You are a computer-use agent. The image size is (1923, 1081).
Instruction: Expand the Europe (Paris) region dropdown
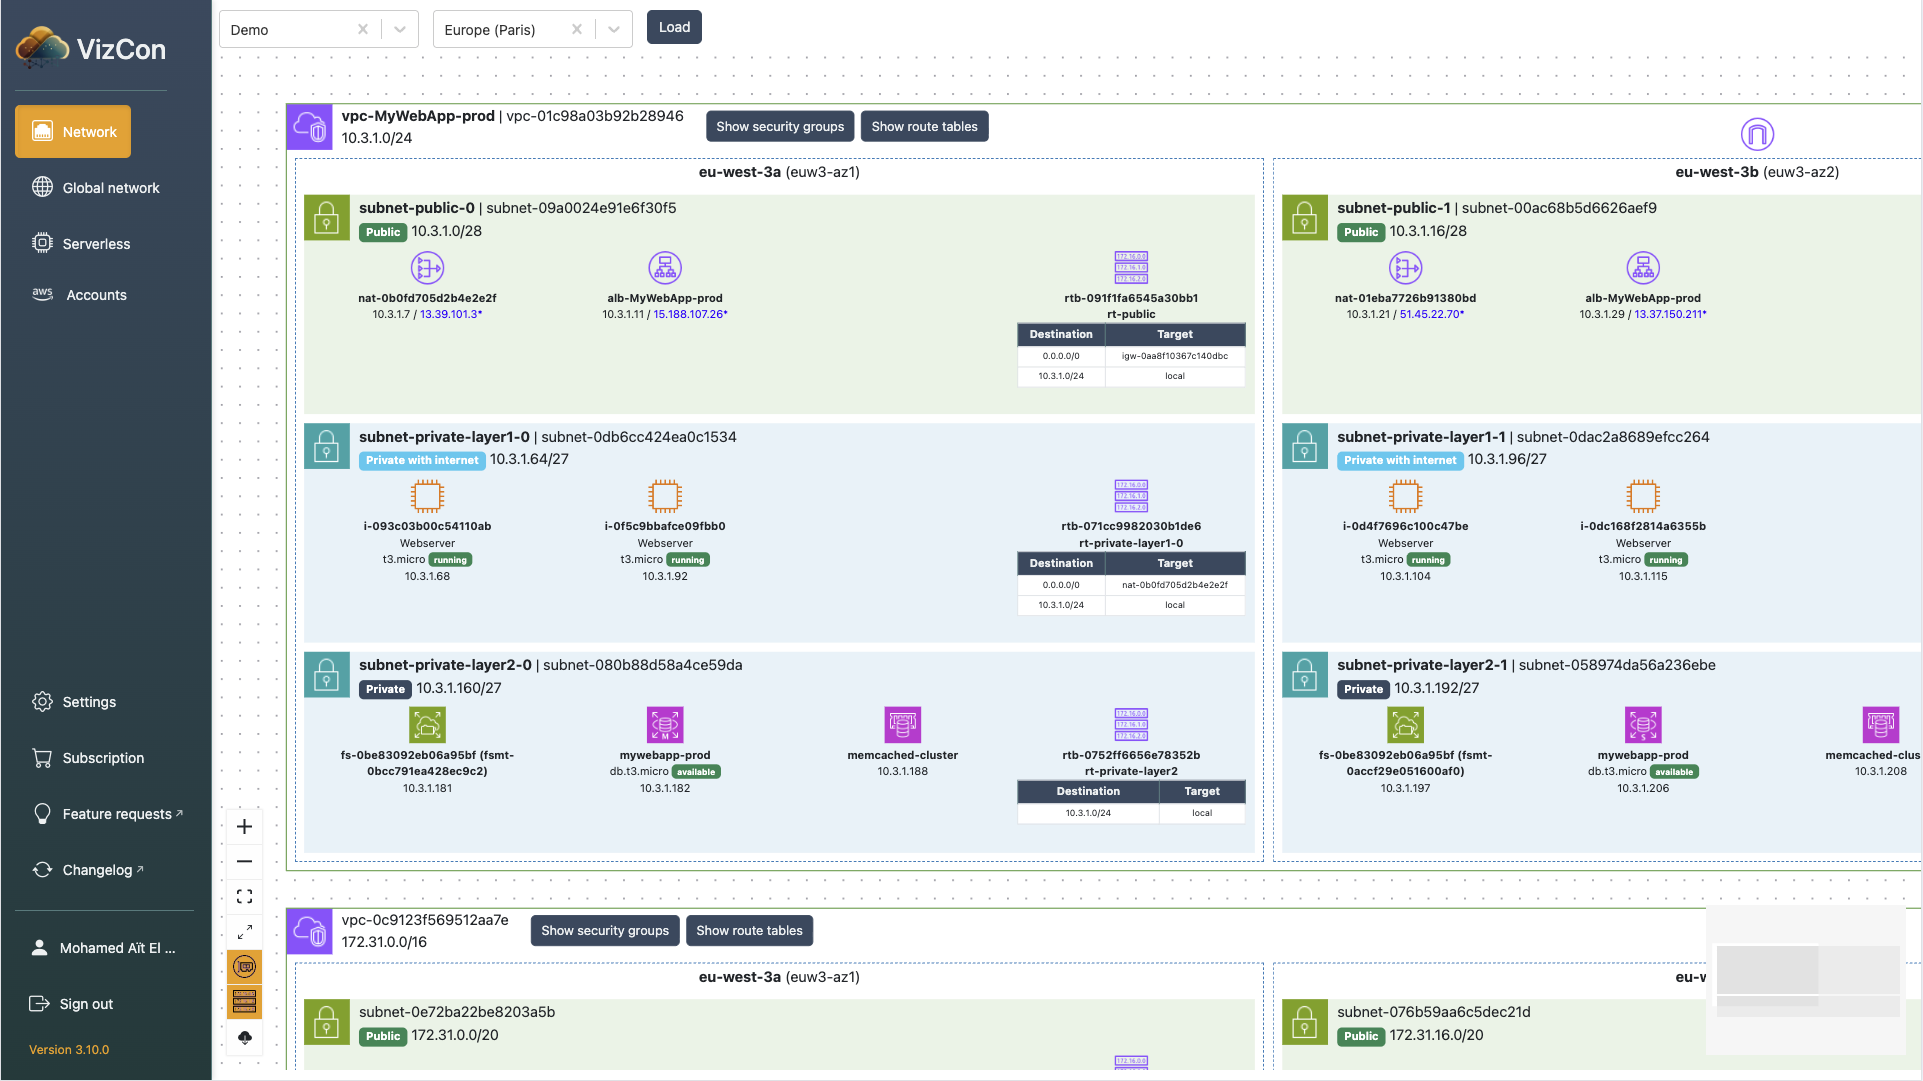click(612, 28)
